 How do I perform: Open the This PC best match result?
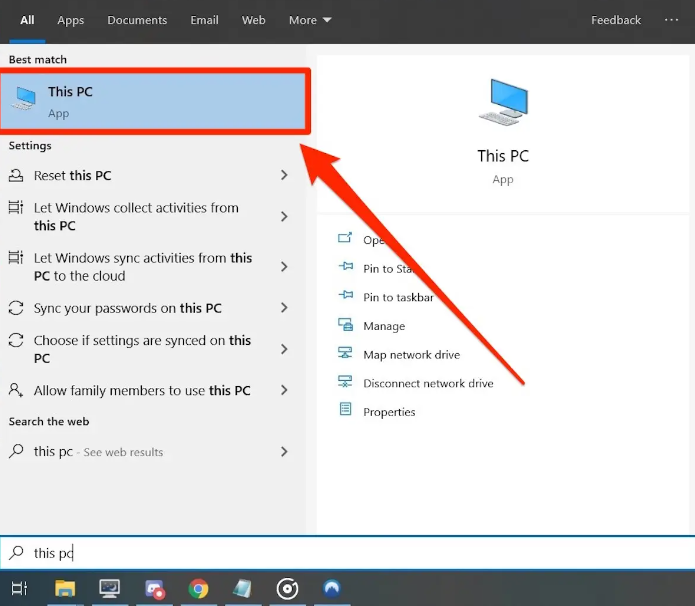[153, 101]
